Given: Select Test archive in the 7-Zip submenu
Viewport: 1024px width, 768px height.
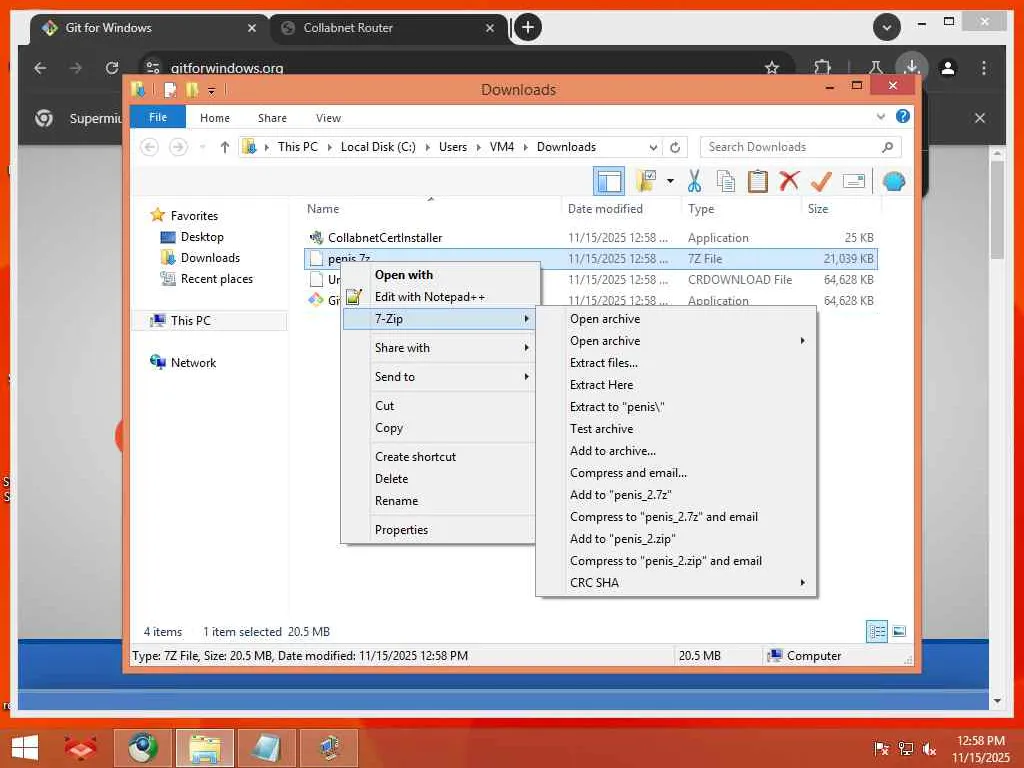Looking at the screenshot, I should click(676, 428).
